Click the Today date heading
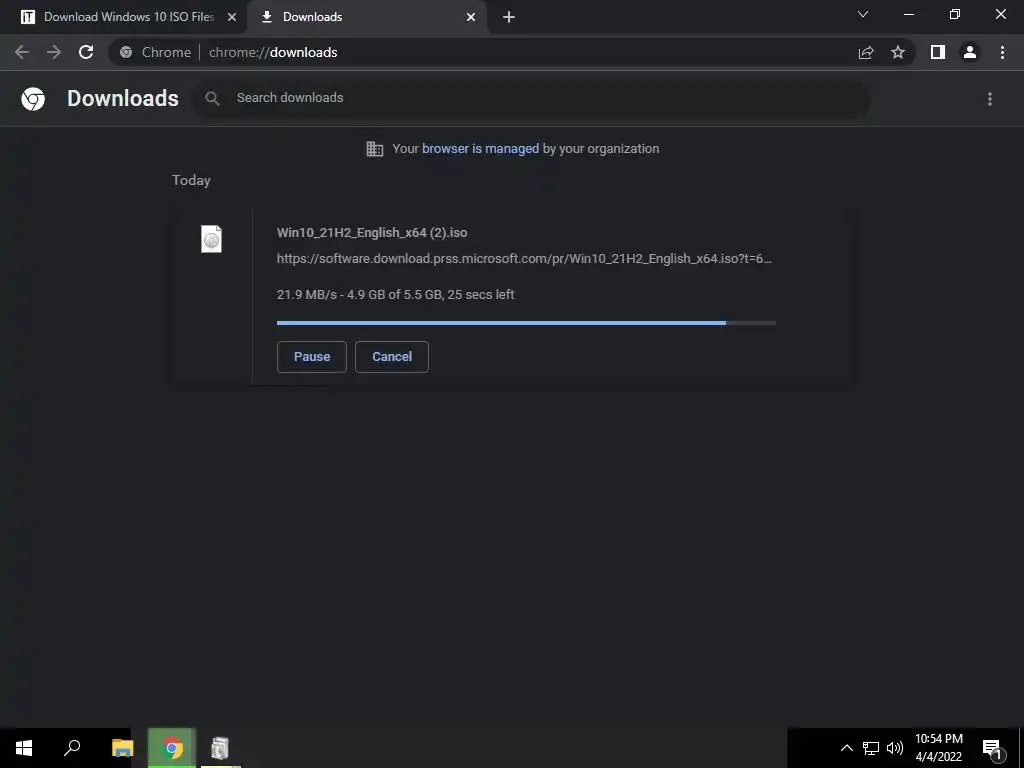Screen dimensions: 1024x768 point(191,180)
